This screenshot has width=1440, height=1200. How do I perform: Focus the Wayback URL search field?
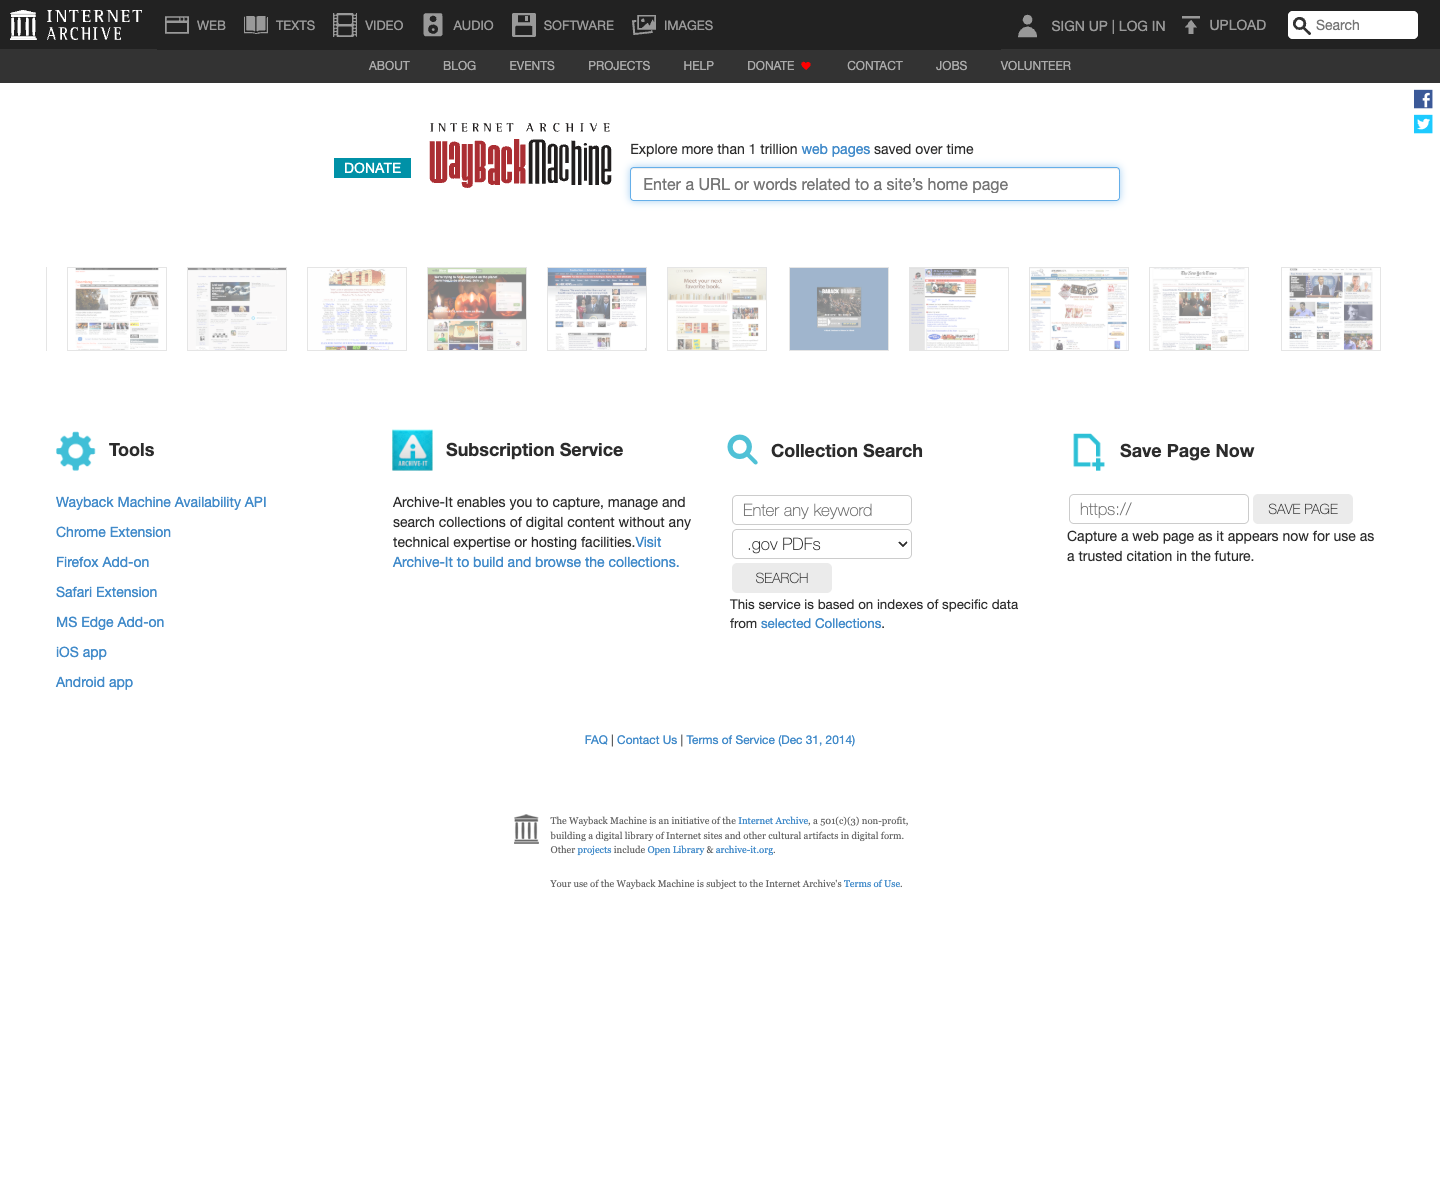click(875, 184)
